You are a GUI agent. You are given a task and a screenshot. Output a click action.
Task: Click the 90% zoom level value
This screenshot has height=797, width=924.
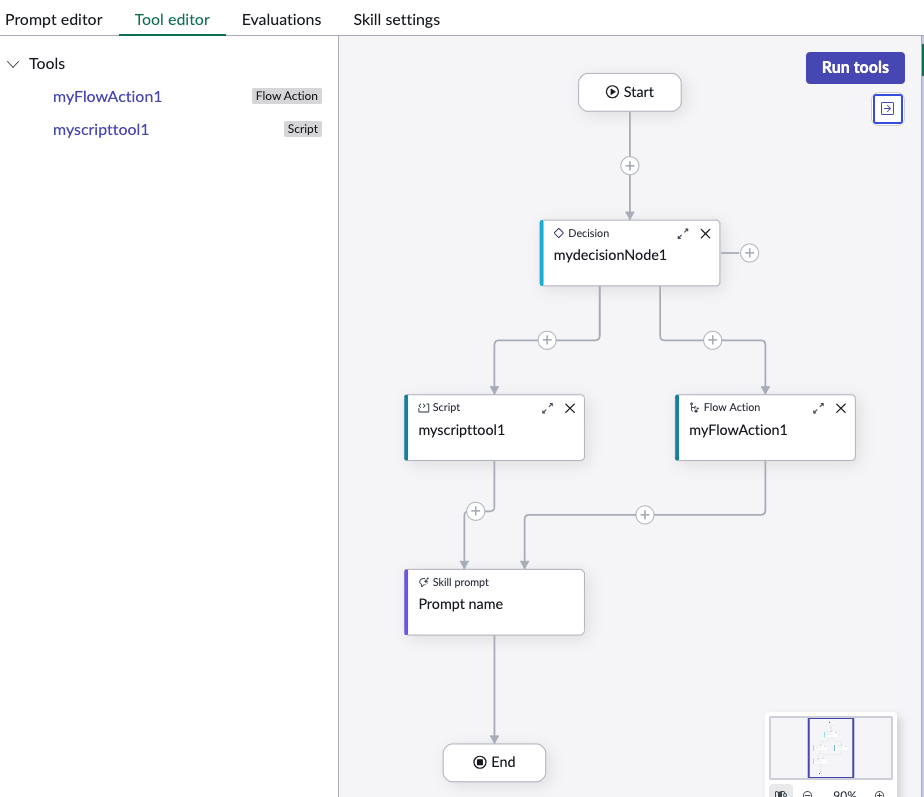[x=844, y=794]
